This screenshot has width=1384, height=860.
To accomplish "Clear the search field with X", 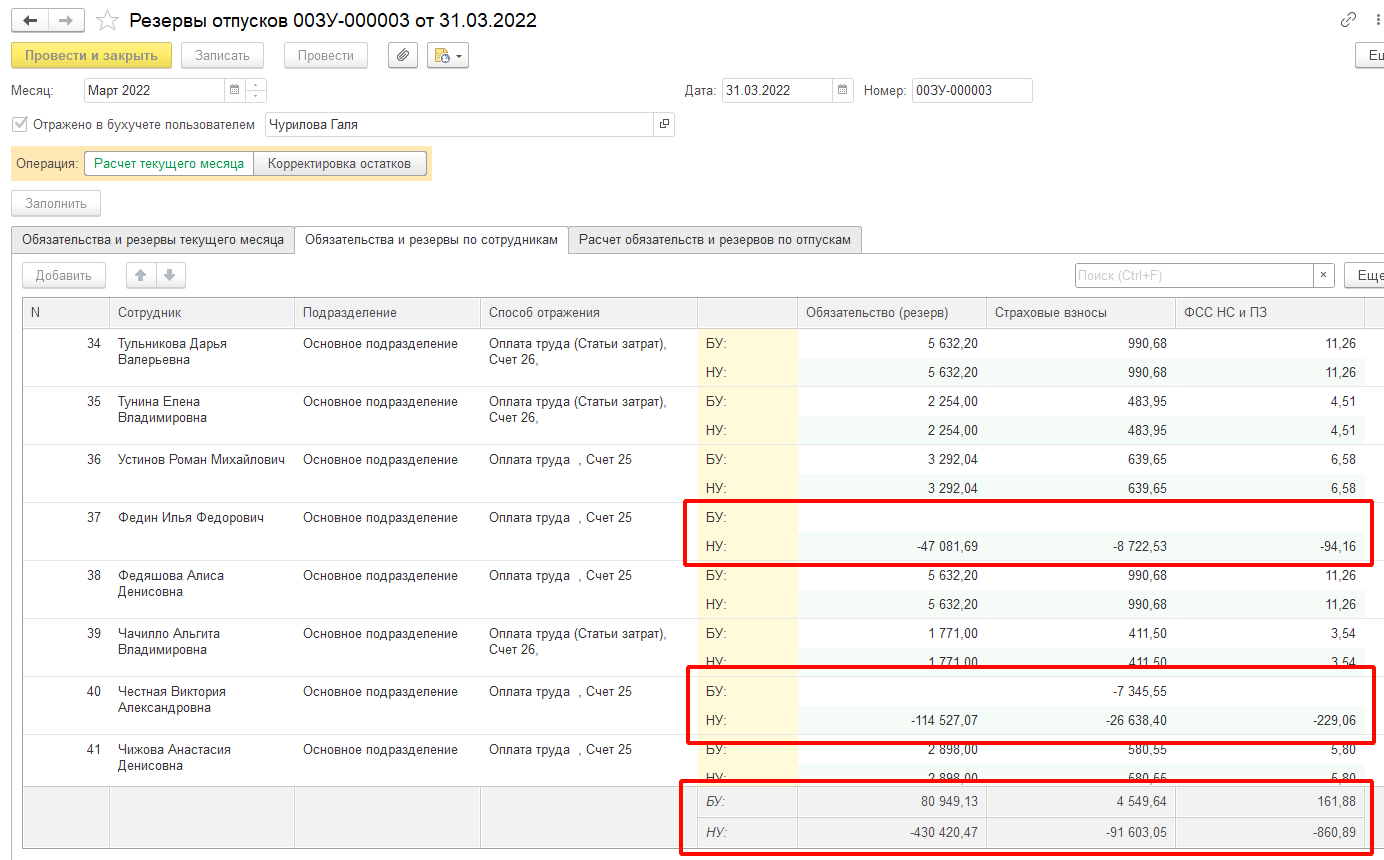I will coord(1324,276).
